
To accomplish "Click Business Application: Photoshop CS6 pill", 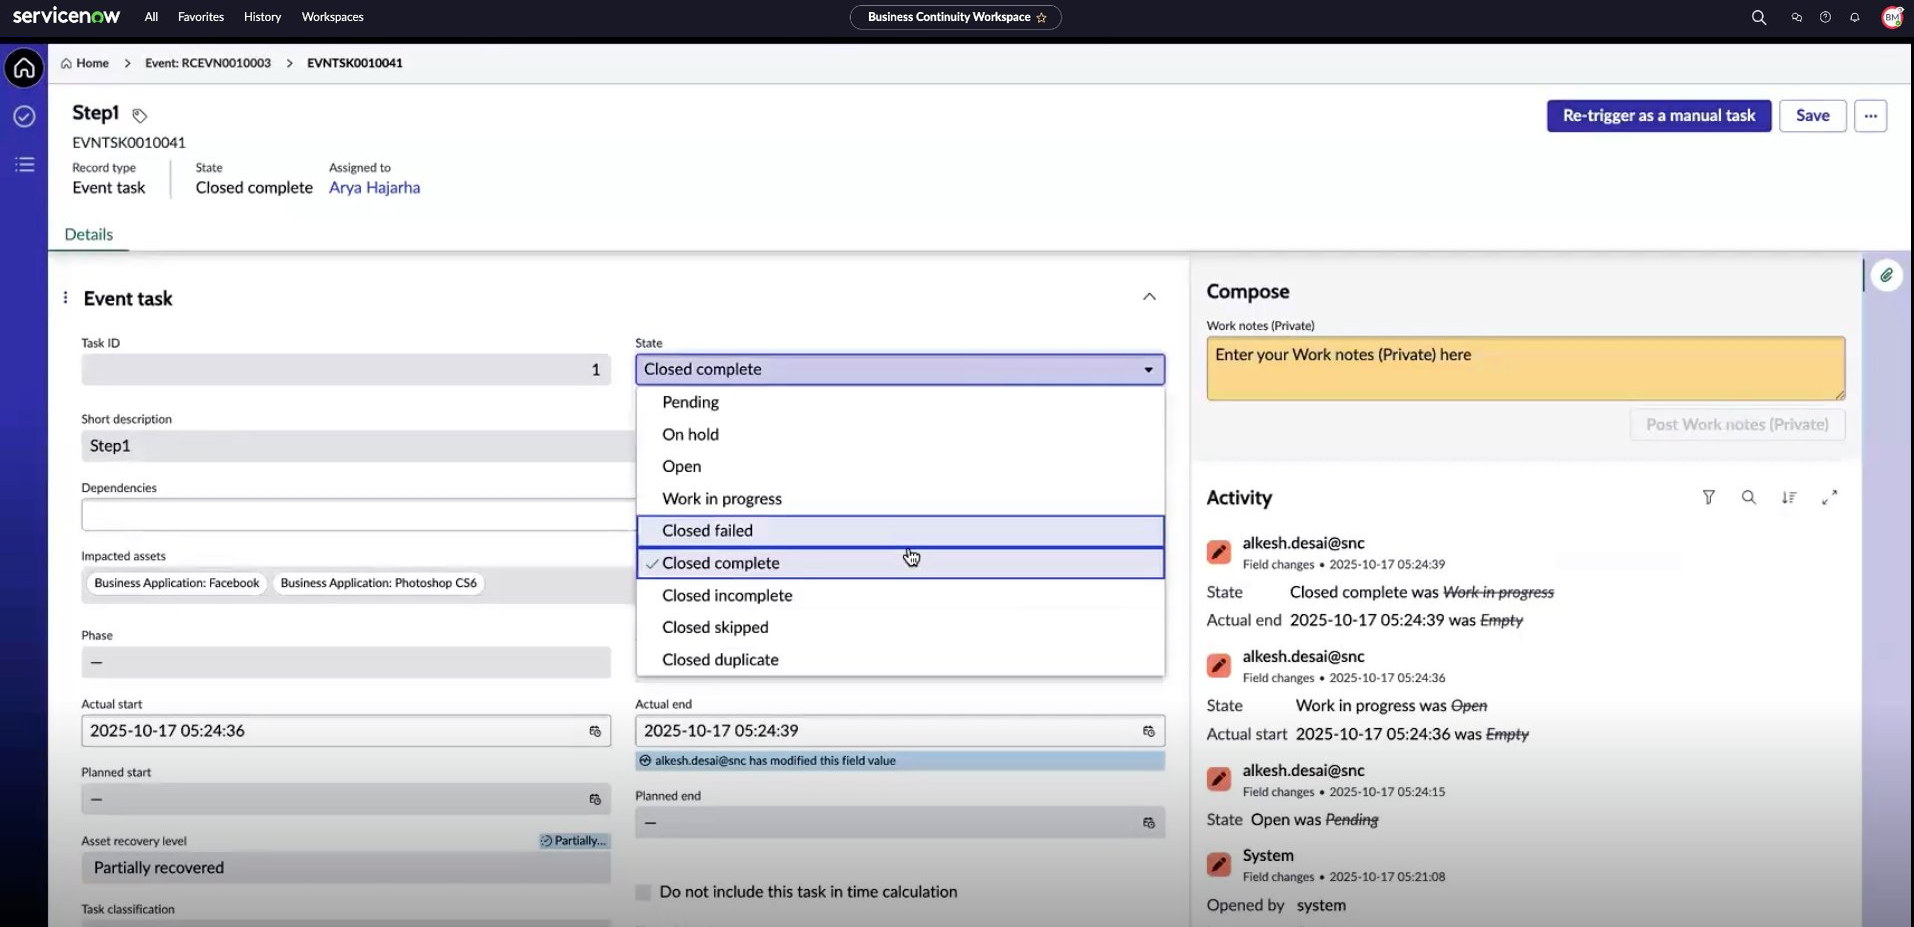I will pos(379,583).
